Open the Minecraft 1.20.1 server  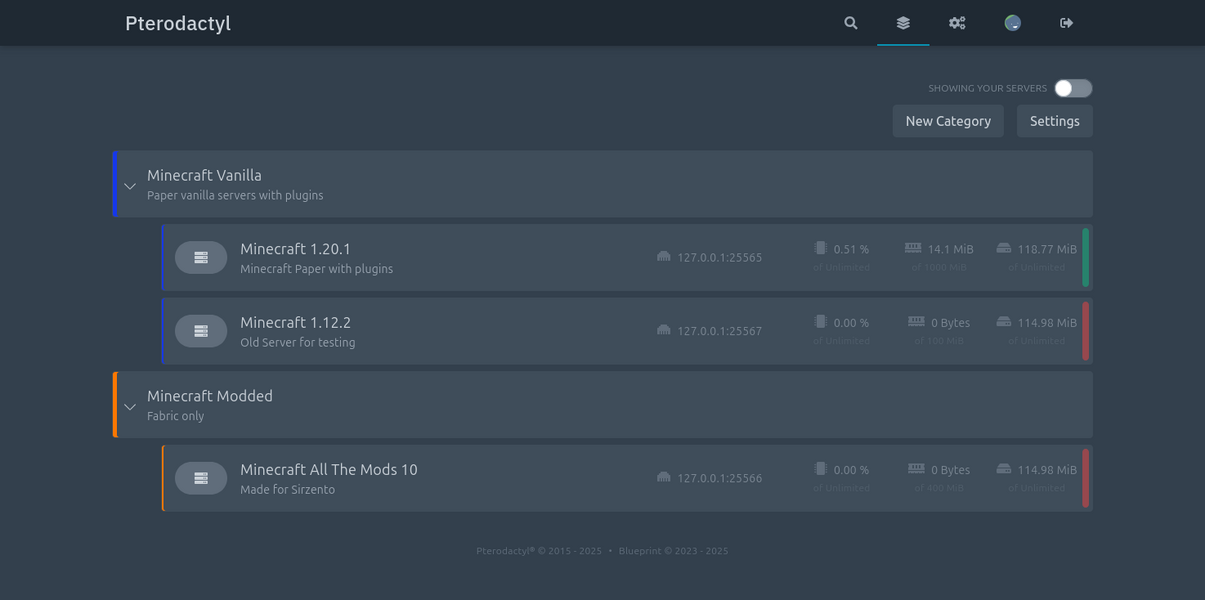tap(627, 258)
